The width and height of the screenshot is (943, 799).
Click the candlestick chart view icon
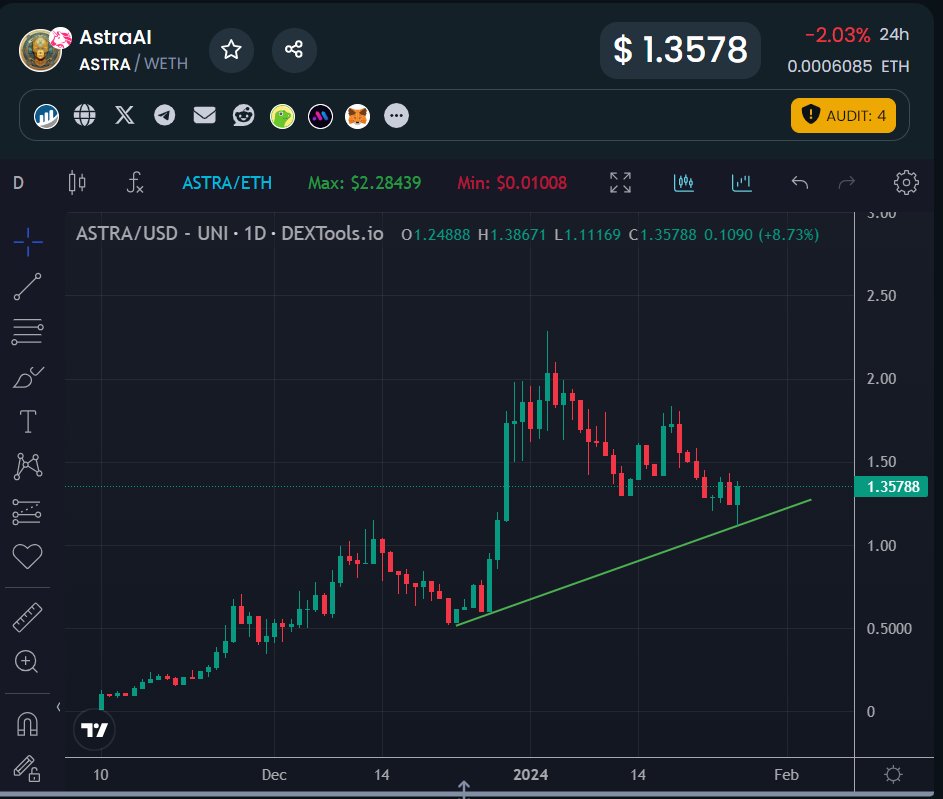[x=683, y=182]
